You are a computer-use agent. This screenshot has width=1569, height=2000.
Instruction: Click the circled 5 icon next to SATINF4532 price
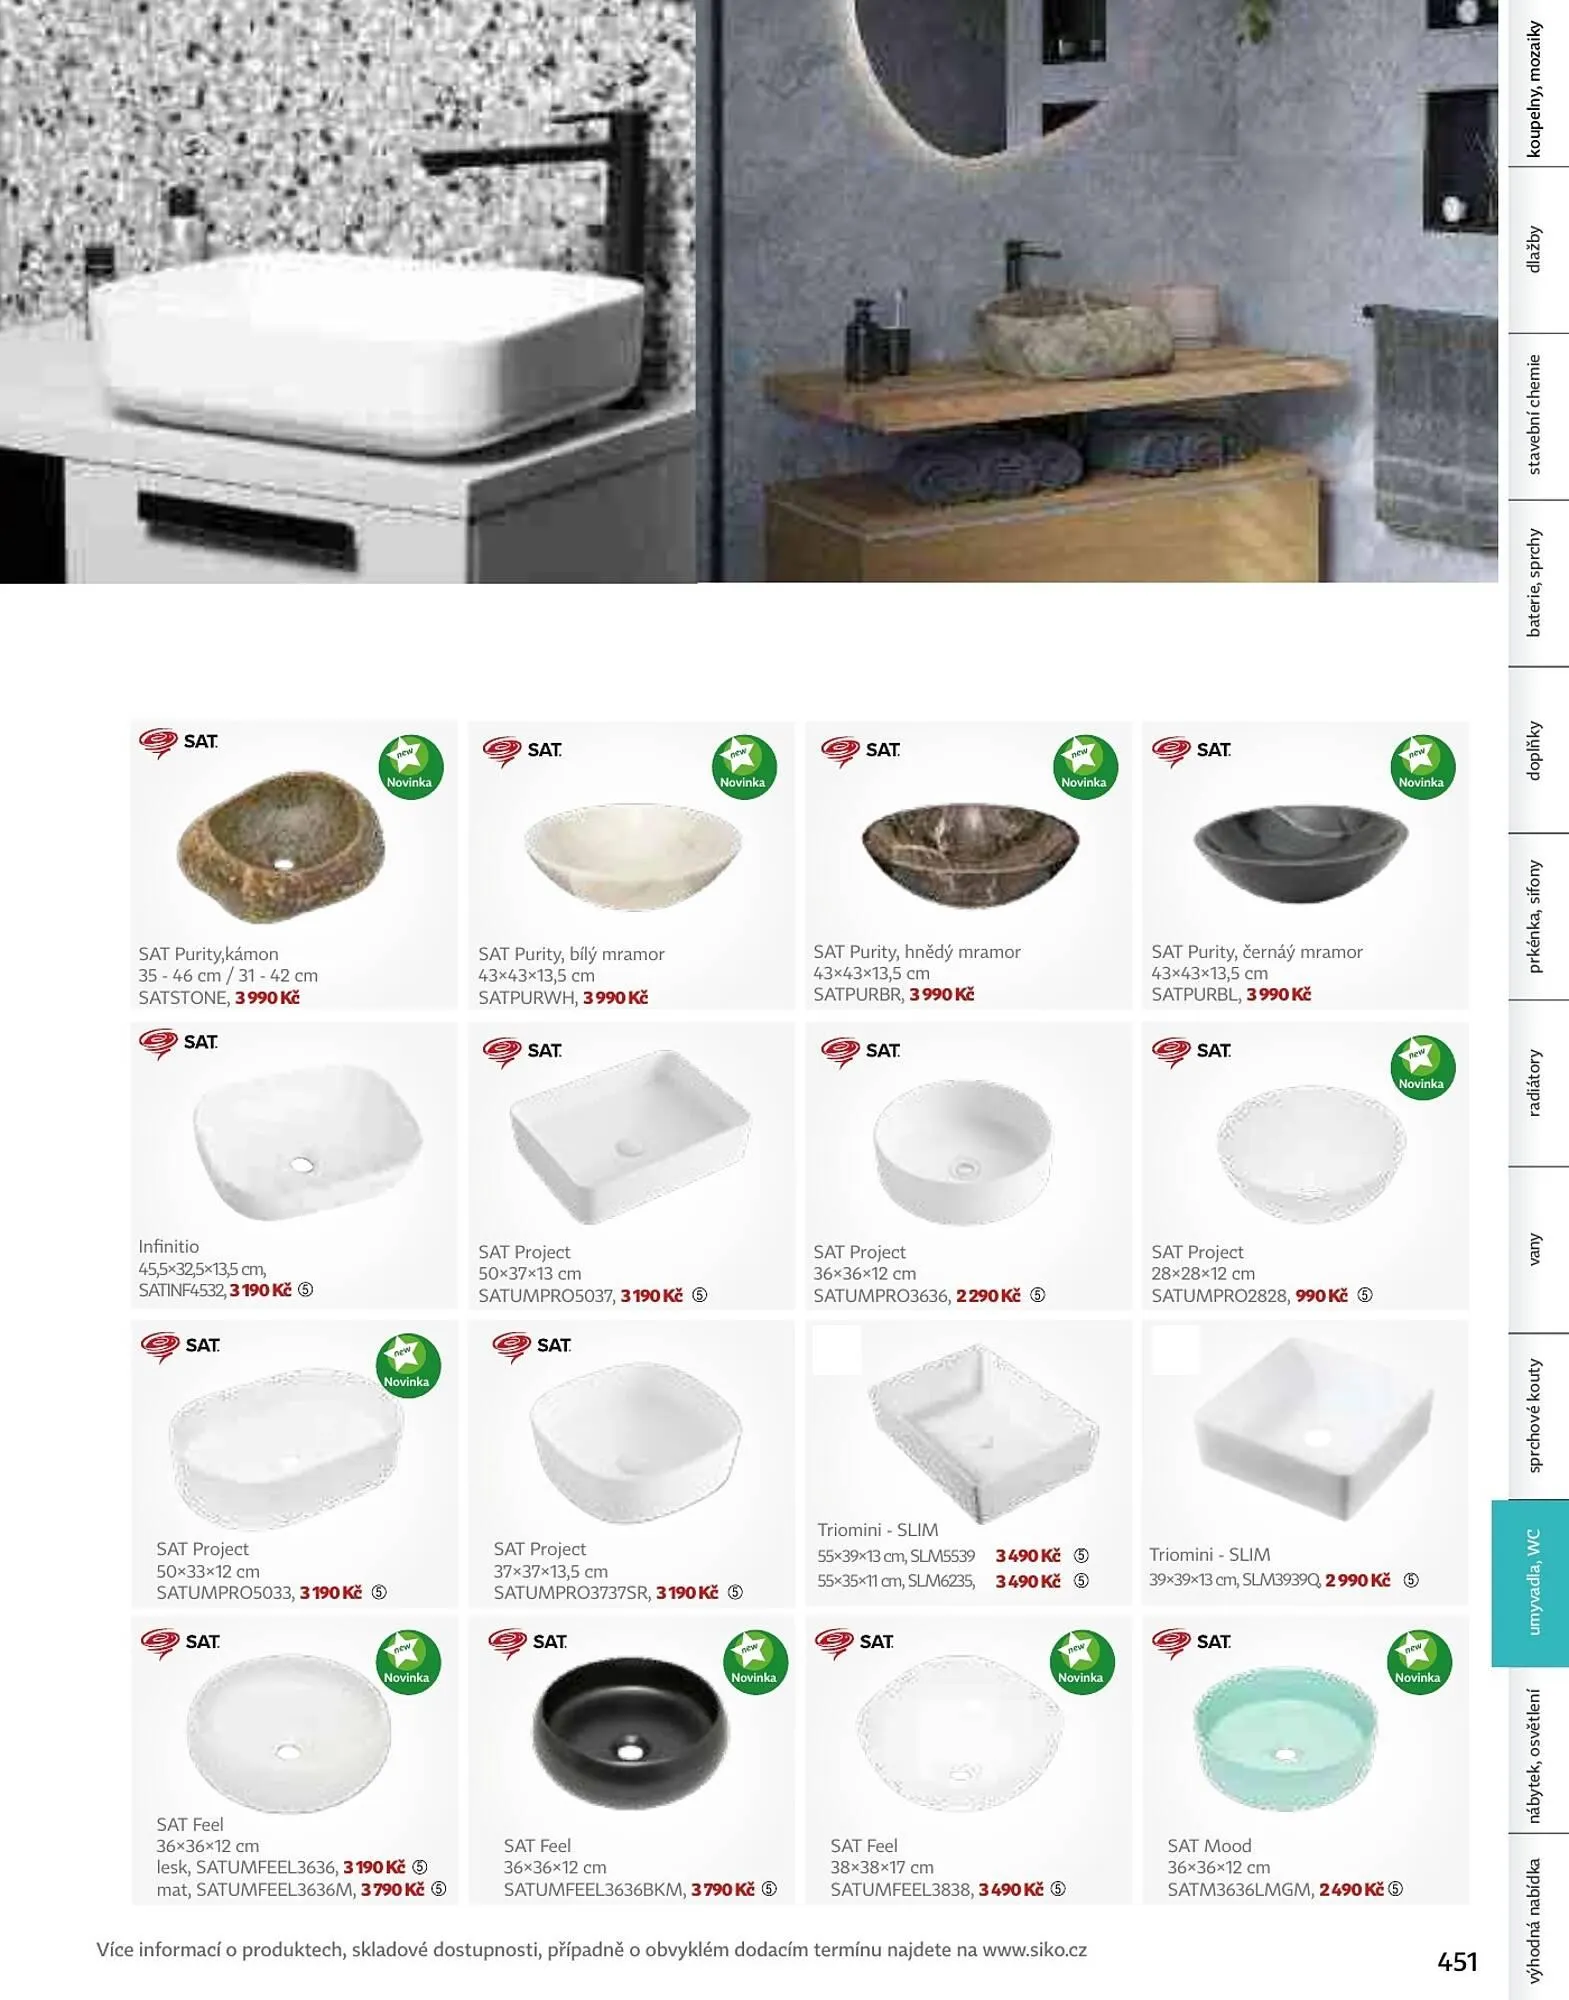click(x=306, y=1289)
